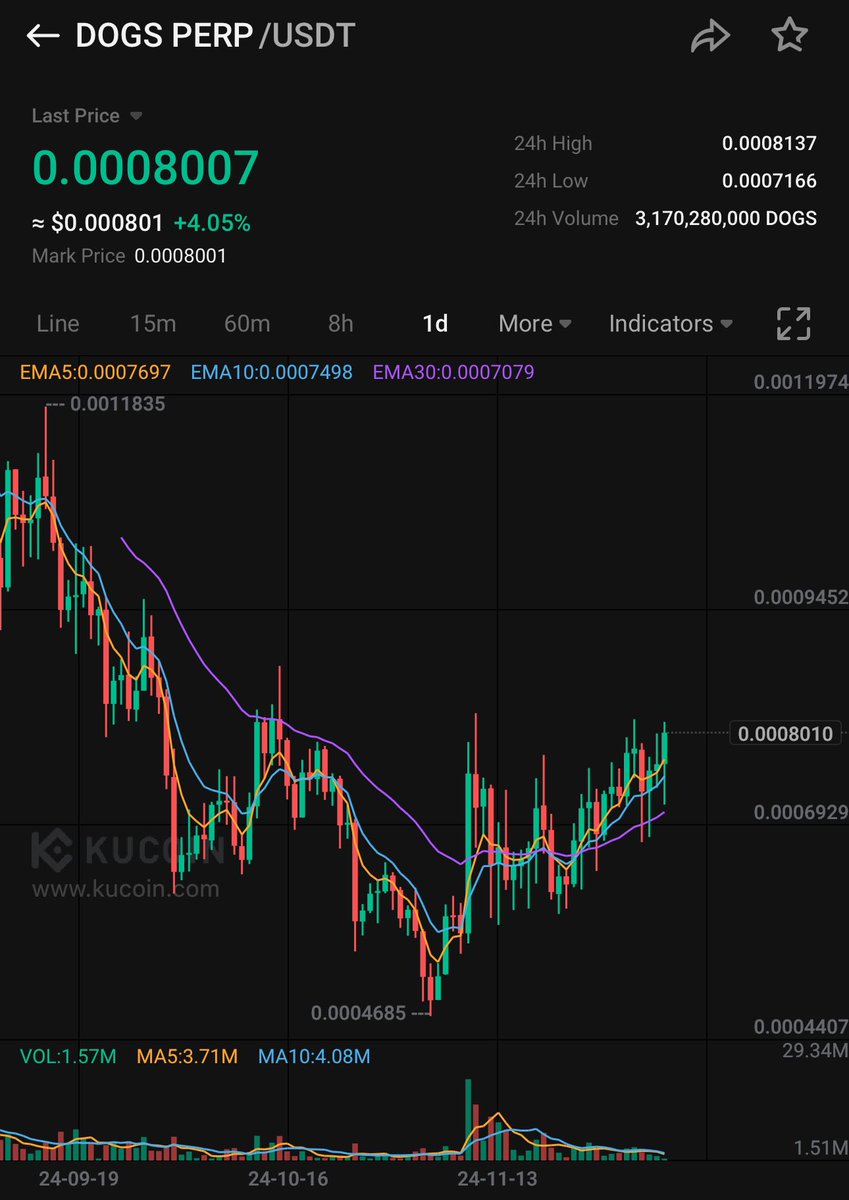Click the EMA30:0.0007079 indicator label

[x=453, y=372]
